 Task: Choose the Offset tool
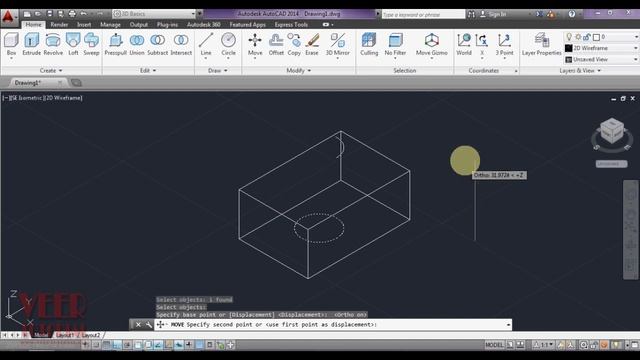[x=276, y=44]
